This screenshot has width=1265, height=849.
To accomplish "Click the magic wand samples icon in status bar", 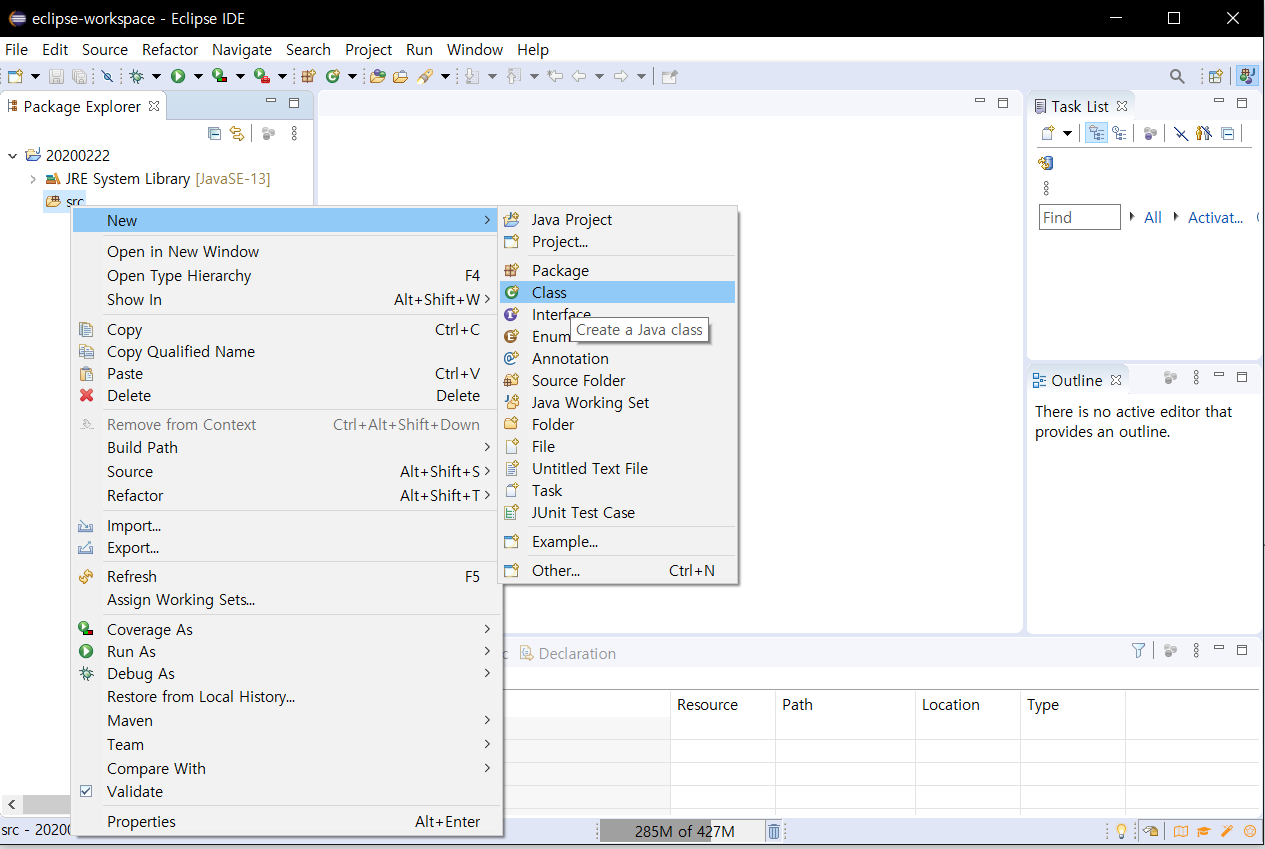I will pyautogui.click(x=1227, y=831).
